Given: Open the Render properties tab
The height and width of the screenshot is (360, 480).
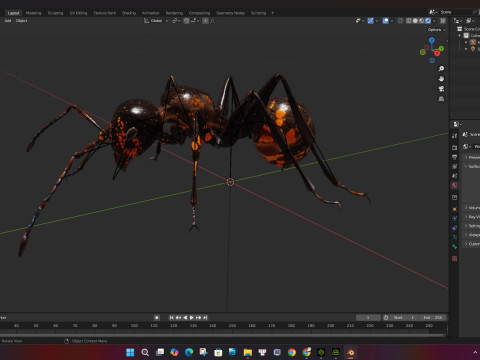Looking at the screenshot, I should tap(454, 147).
